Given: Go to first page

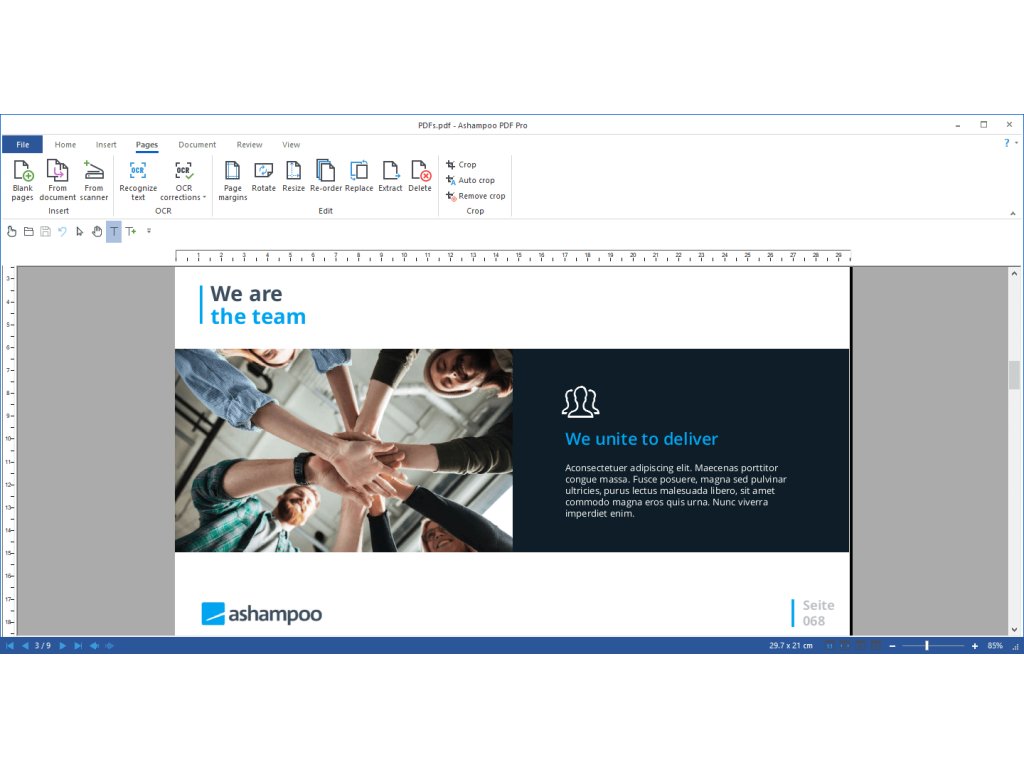Looking at the screenshot, I should coord(10,645).
